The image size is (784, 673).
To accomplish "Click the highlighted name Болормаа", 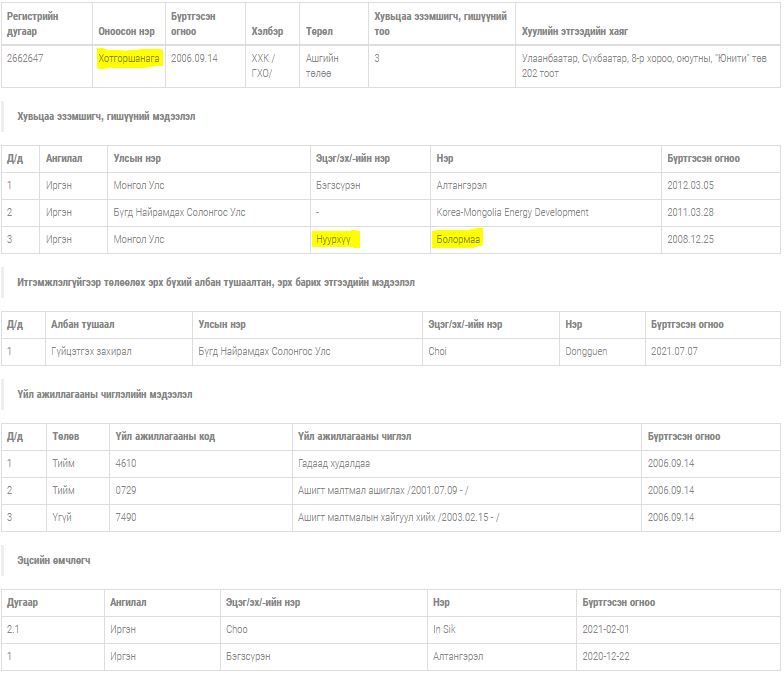I will click(x=459, y=240).
